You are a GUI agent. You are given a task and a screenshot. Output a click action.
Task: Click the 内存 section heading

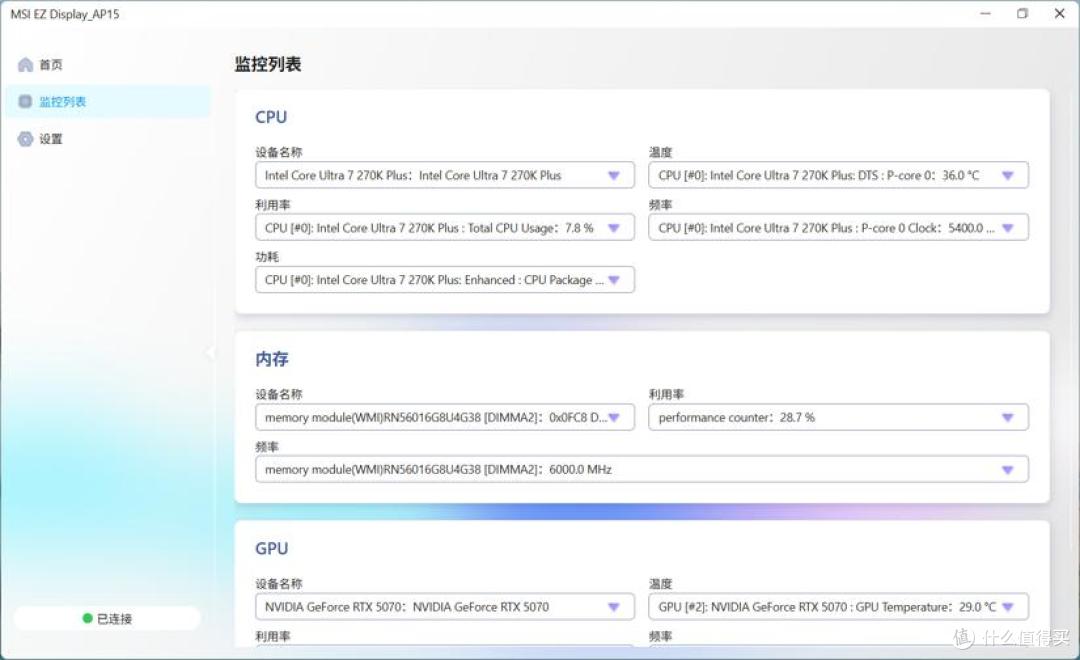click(271, 359)
